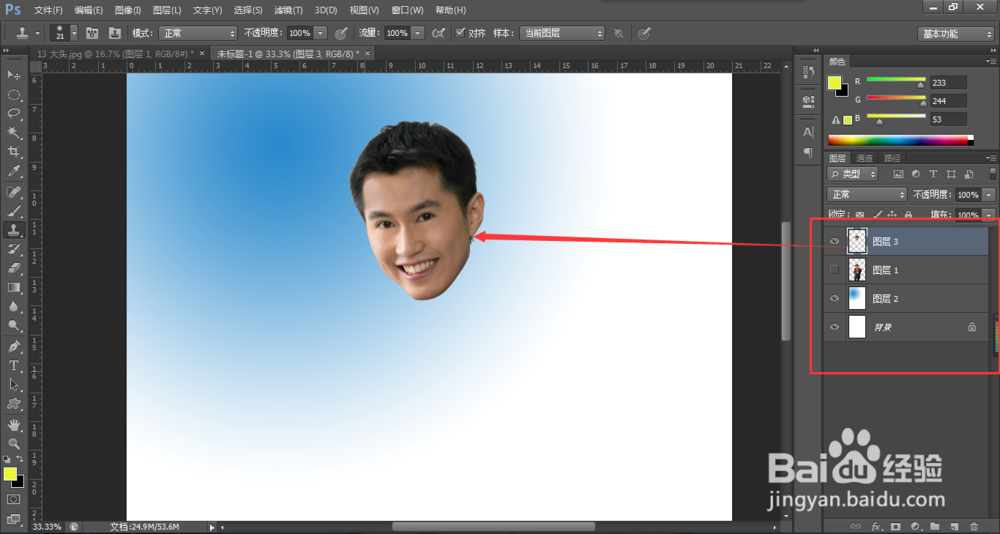Select the 图层 1 layer thumbnail
Viewport: 1000px width, 534px height.
coord(857,270)
